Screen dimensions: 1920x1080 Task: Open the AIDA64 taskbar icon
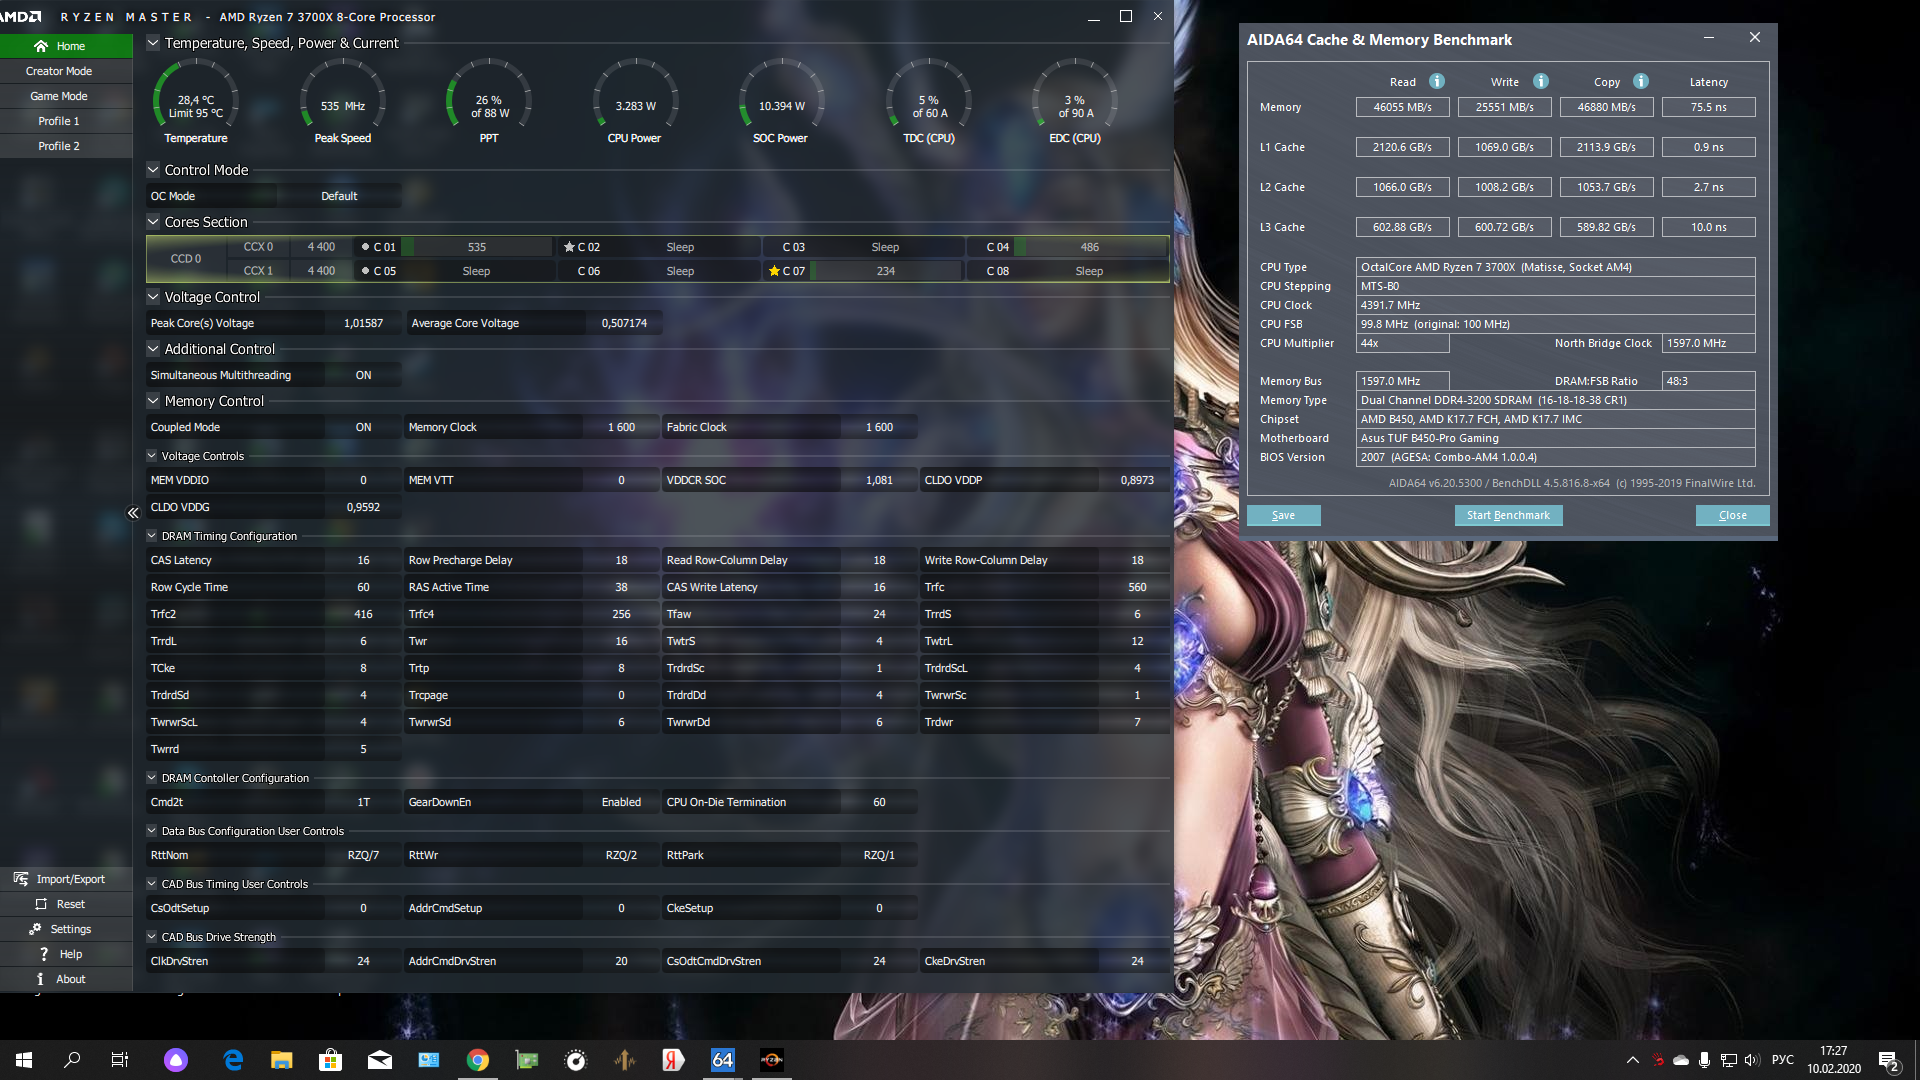click(x=722, y=1060)
